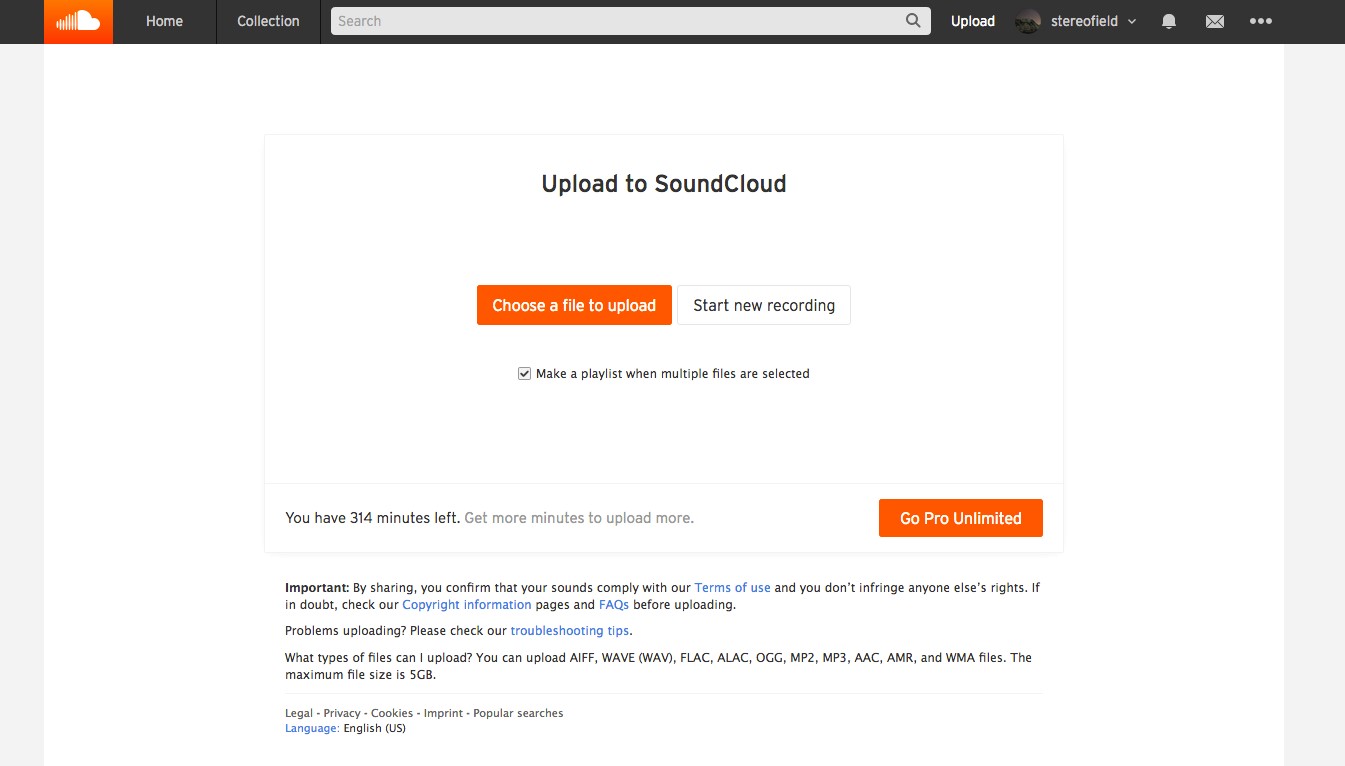Viewport: 1345px width, 766px height.
Task: Switch to the Collection tab
Action: point(266,21)
